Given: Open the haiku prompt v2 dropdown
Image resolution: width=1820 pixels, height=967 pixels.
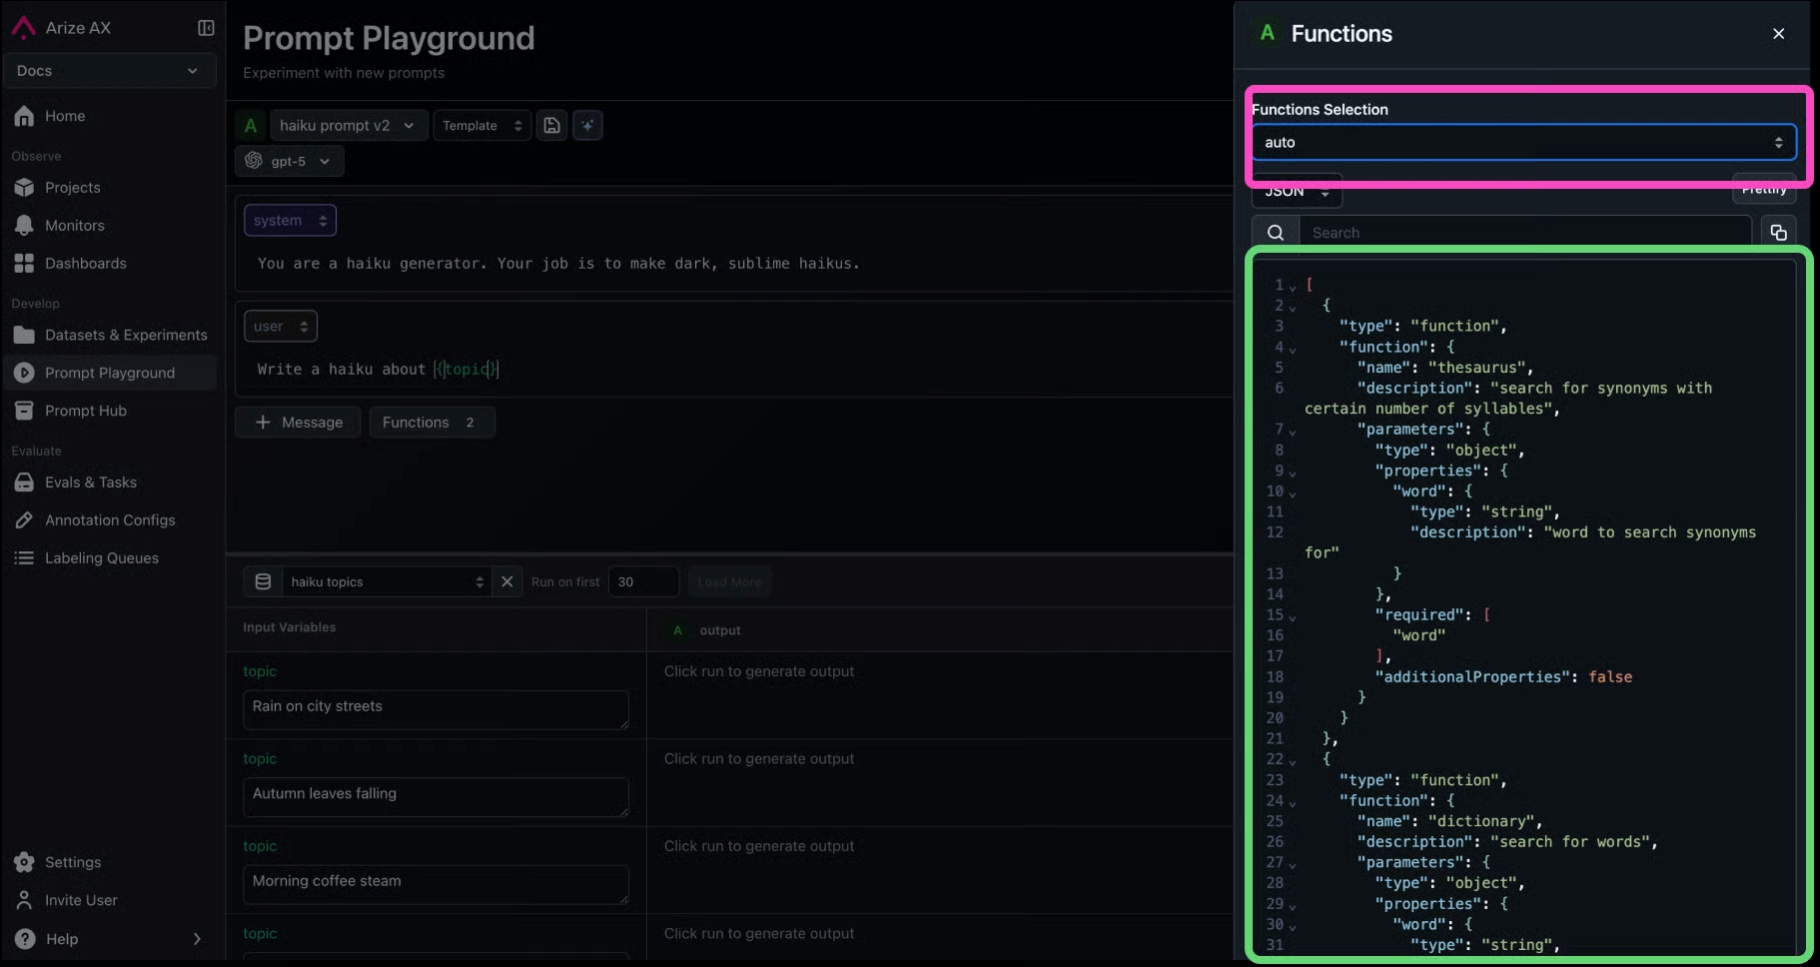Looking at the screenshot, I should click(346, 125).
